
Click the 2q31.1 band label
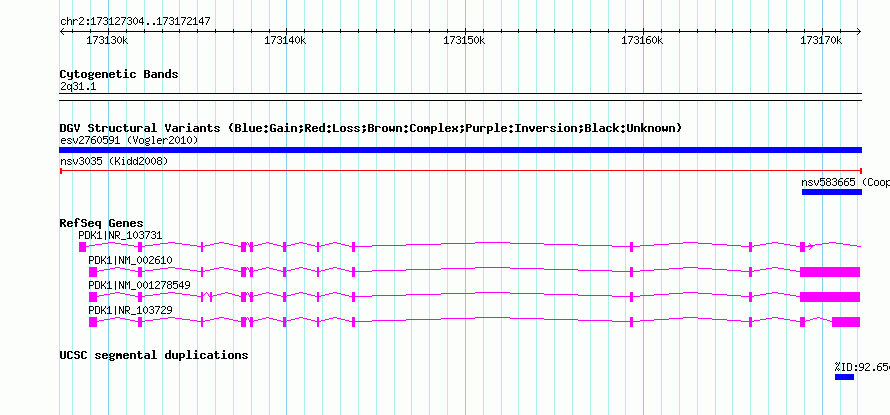pos(77,87)
